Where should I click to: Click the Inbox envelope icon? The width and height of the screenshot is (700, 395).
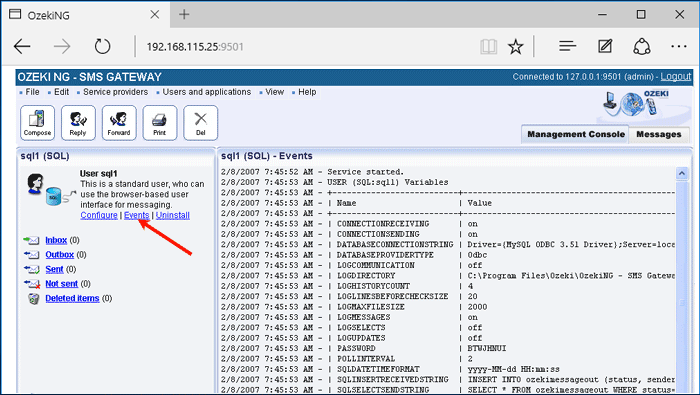tap(31, 241)
